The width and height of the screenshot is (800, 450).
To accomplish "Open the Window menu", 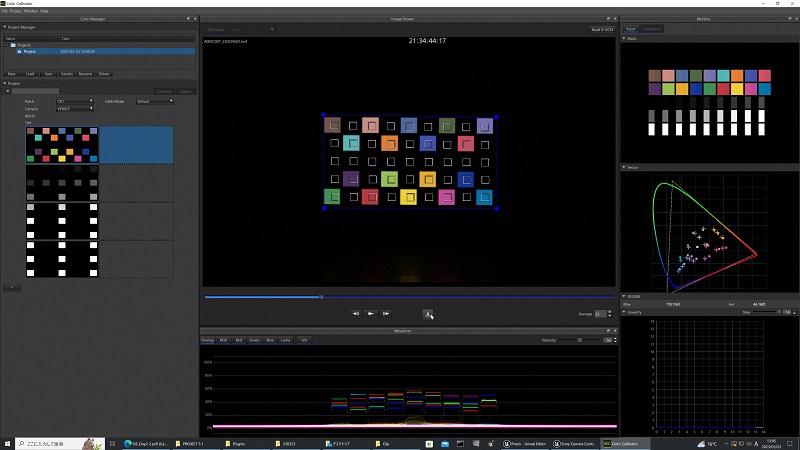I will tap(30, 10).
